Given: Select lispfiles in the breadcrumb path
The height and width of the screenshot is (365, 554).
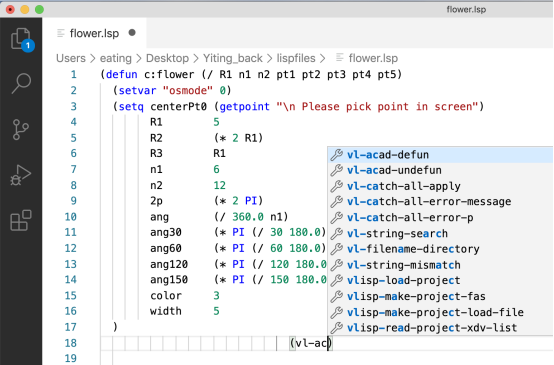Looking at the screenshot, I should coord(296,58).
